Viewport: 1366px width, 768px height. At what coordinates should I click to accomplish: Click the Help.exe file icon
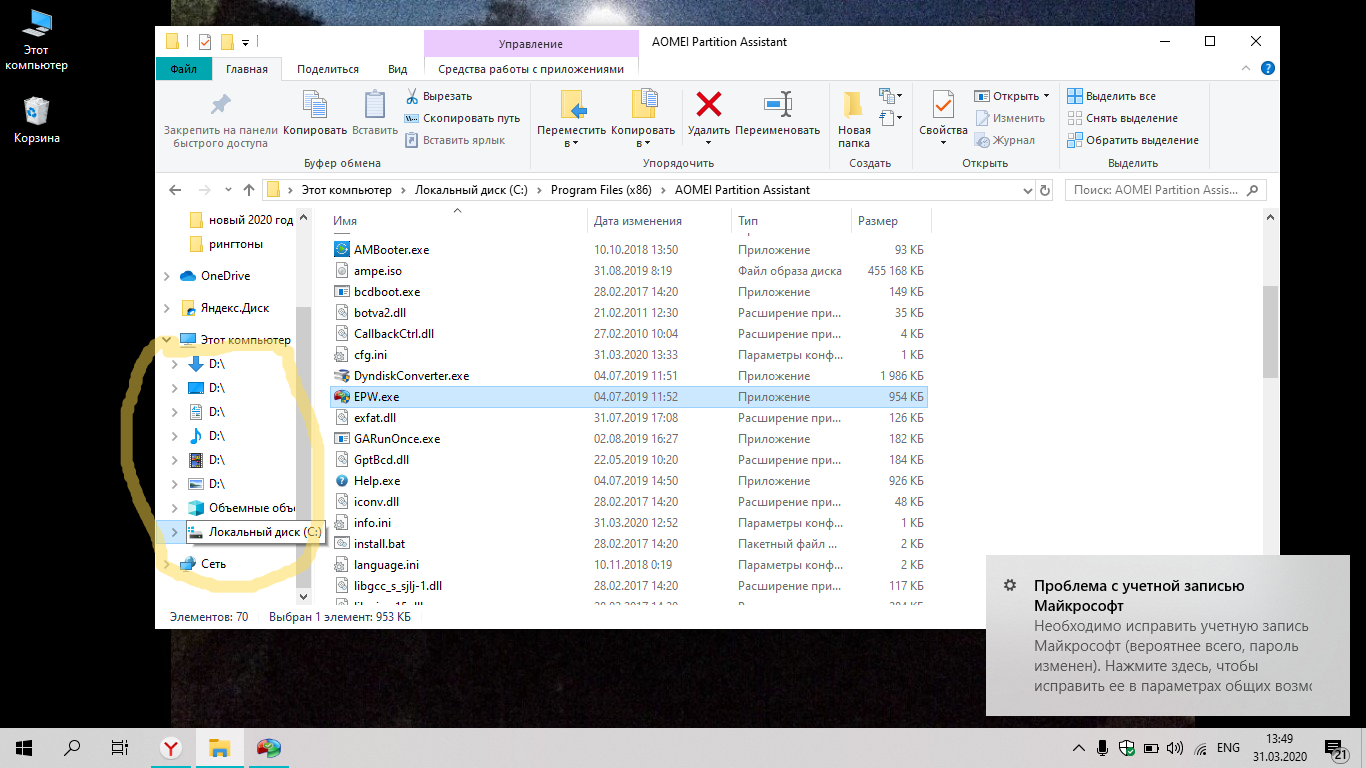click(x=342, y=481)
